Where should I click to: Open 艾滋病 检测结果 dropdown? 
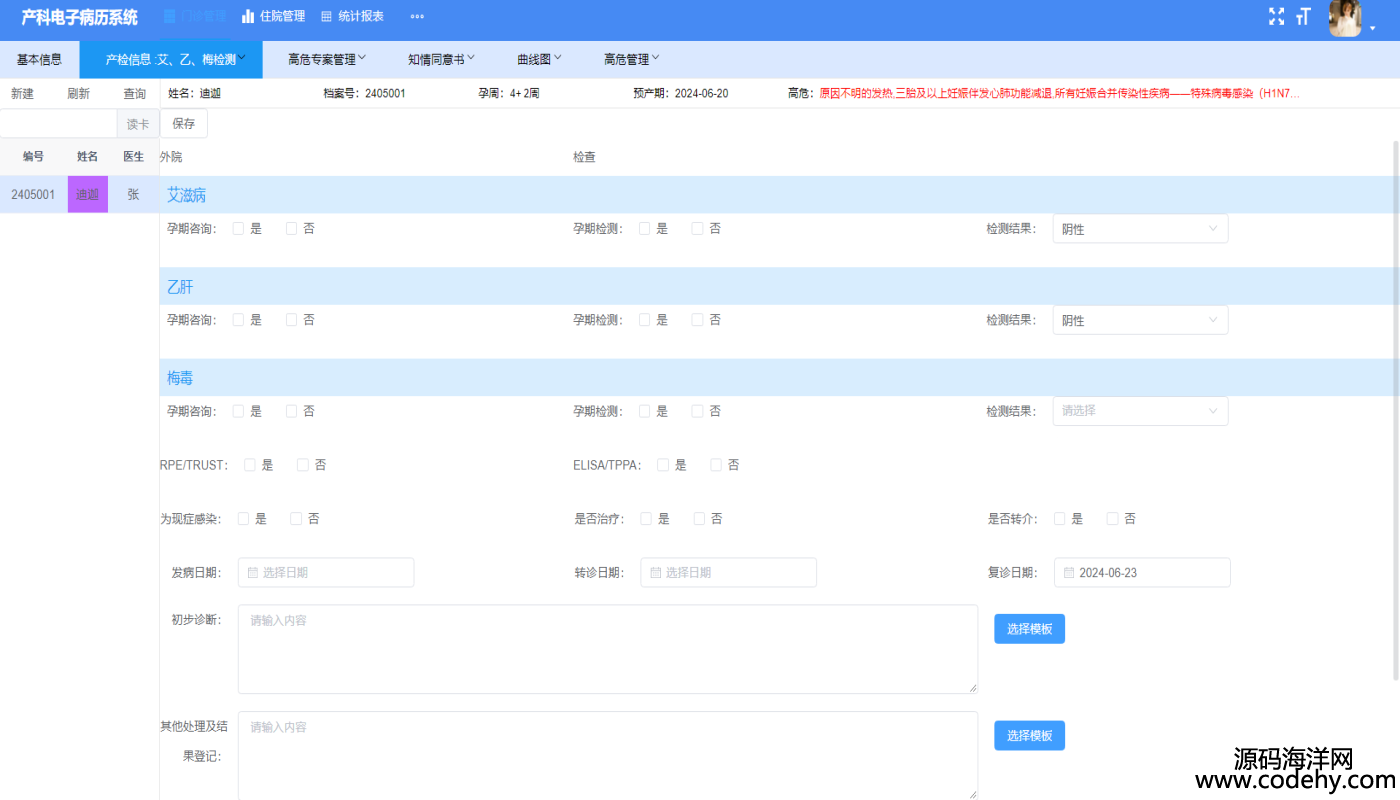[x=1140, y=229]
